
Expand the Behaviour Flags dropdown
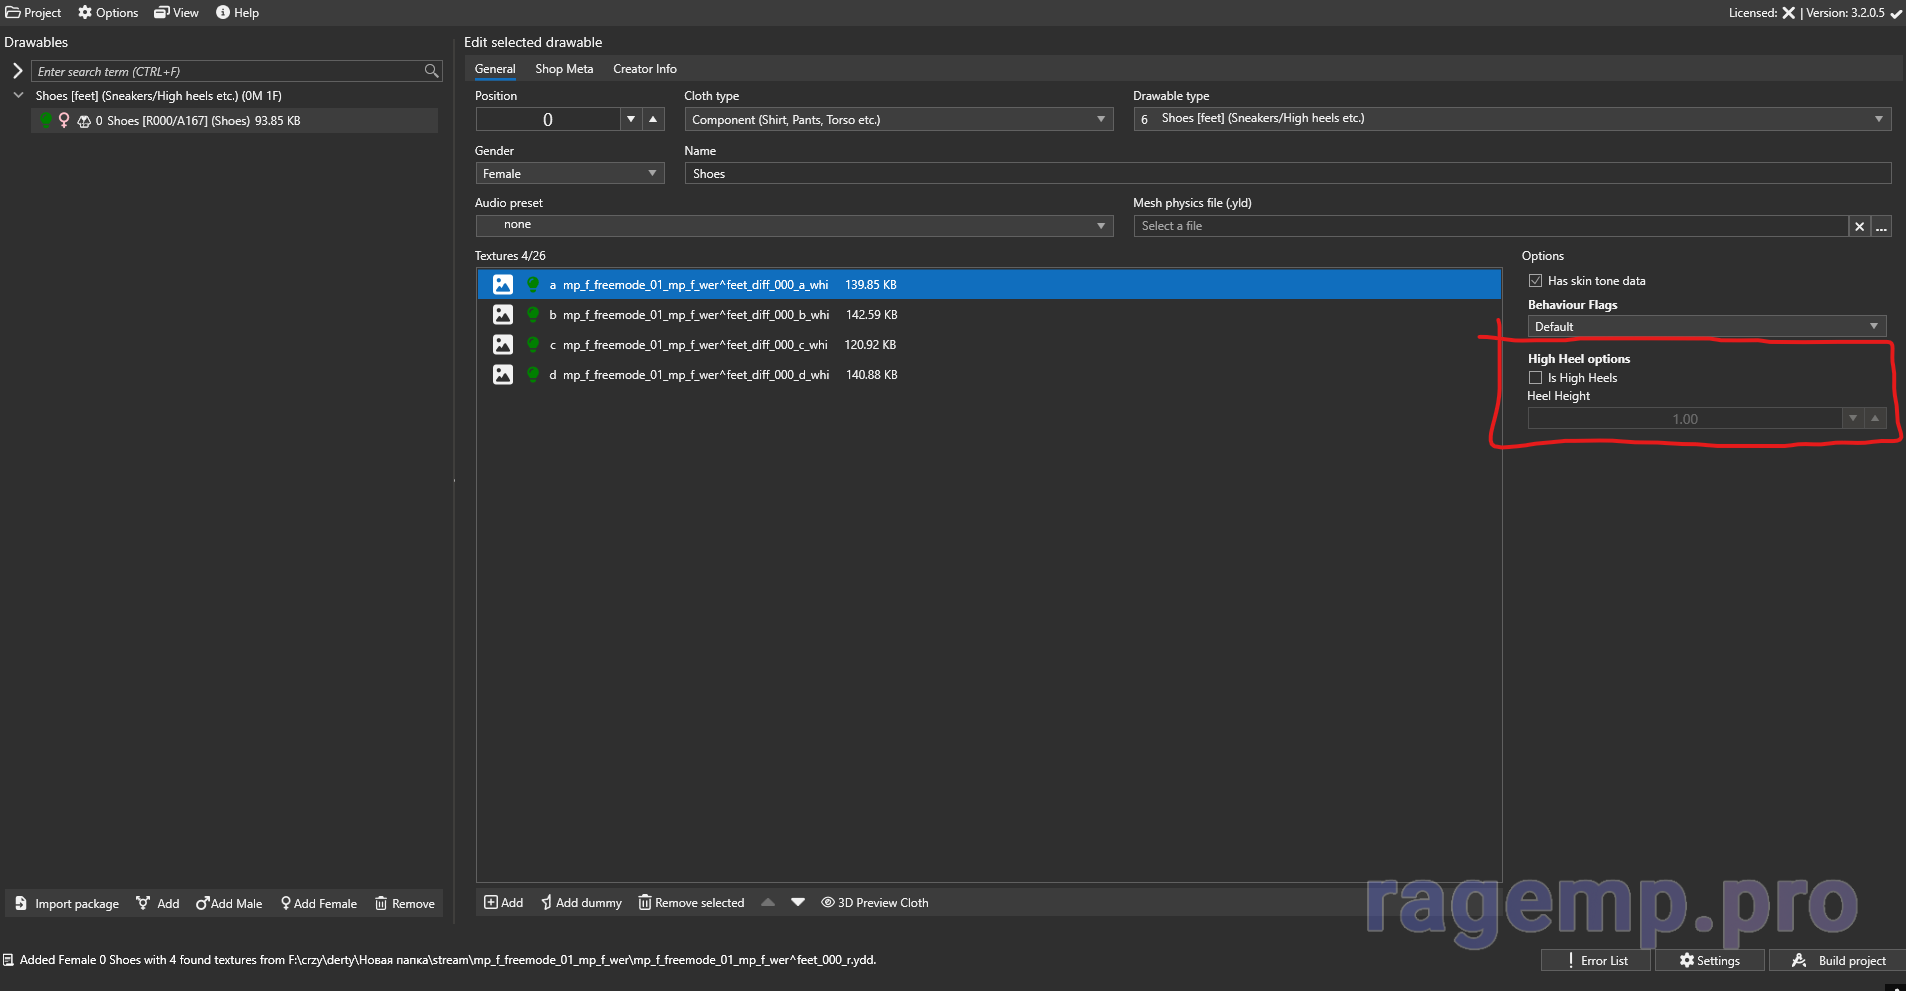pos(1706,327)
